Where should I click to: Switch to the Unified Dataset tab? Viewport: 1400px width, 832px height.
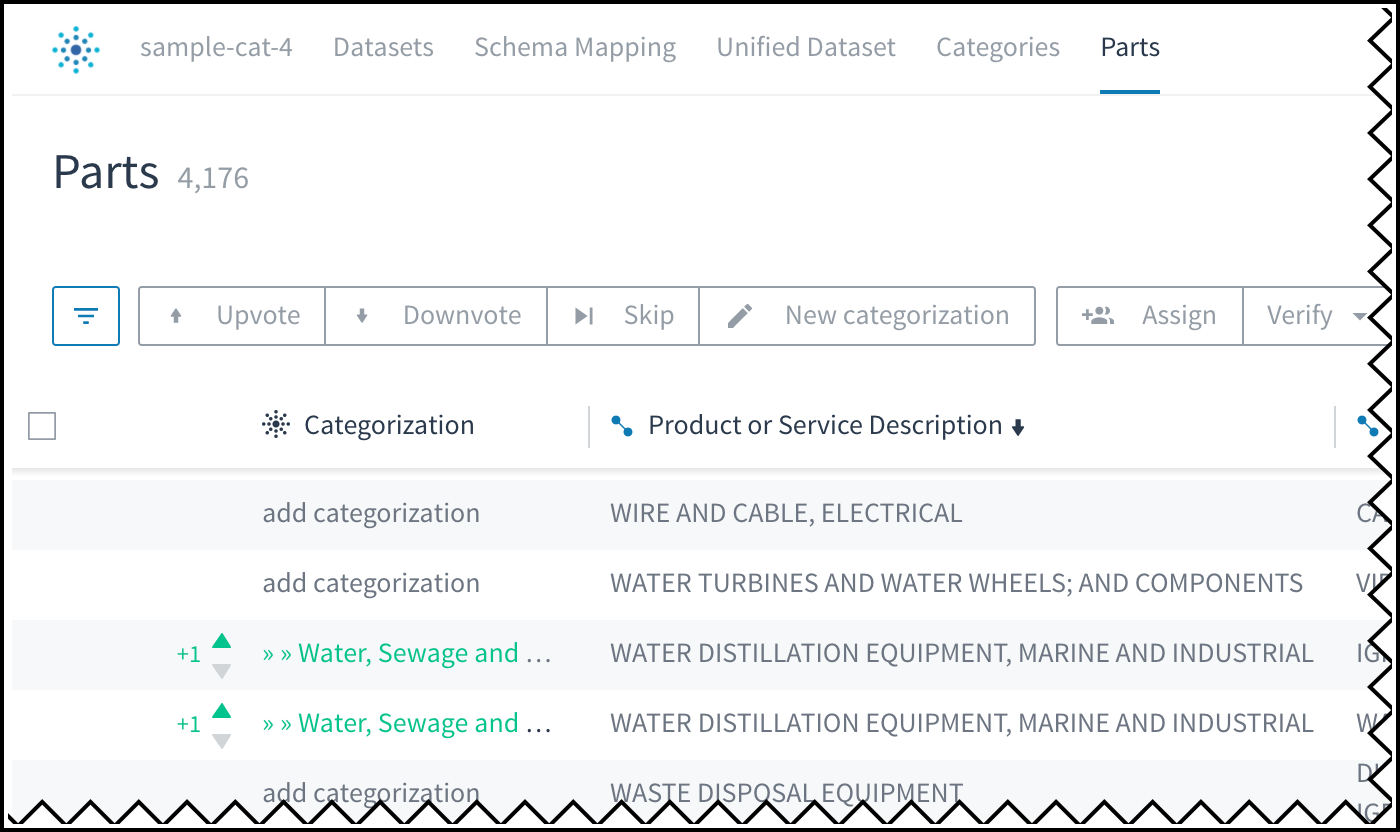806,47
